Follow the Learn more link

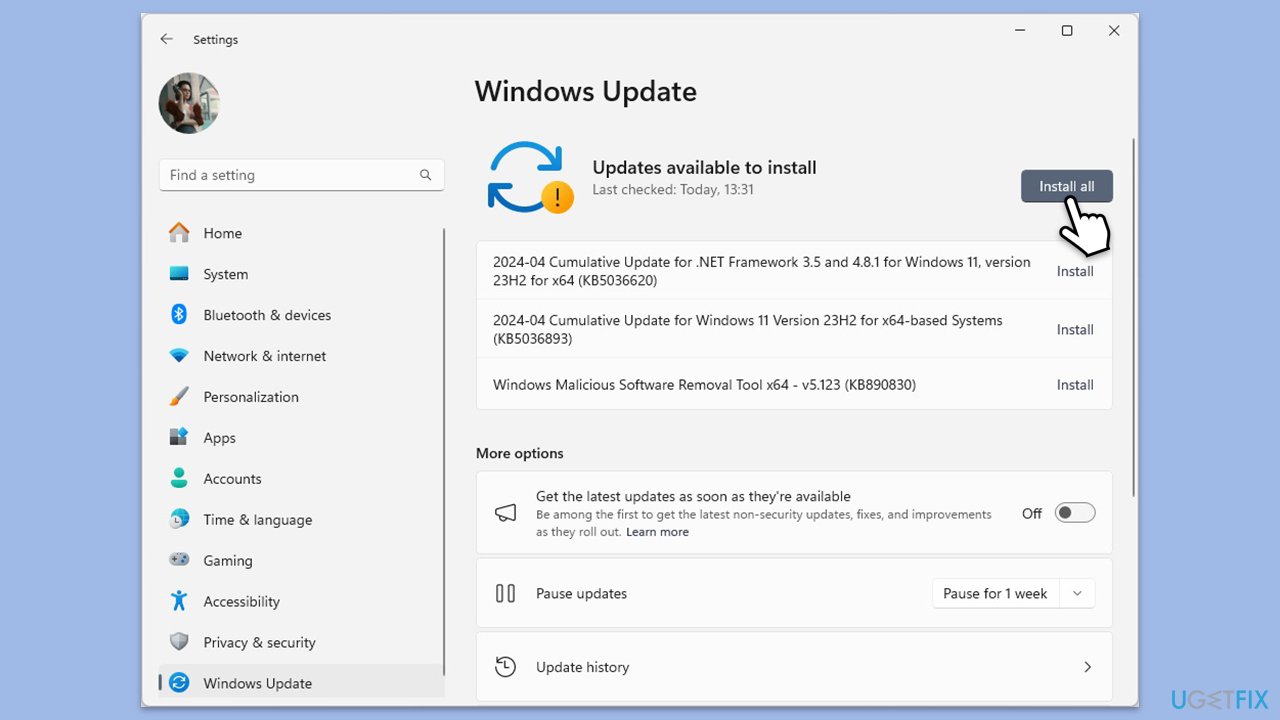tap(657, 532)
